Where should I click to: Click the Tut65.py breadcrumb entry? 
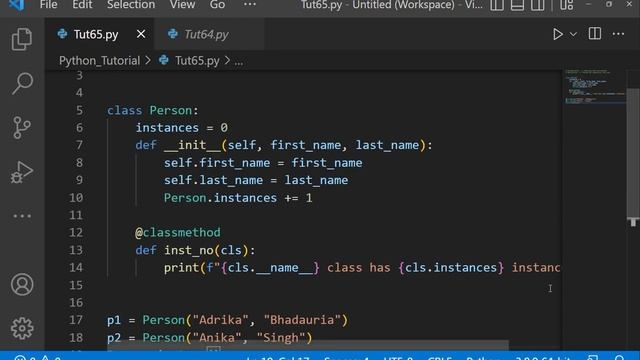pos(197,61)
